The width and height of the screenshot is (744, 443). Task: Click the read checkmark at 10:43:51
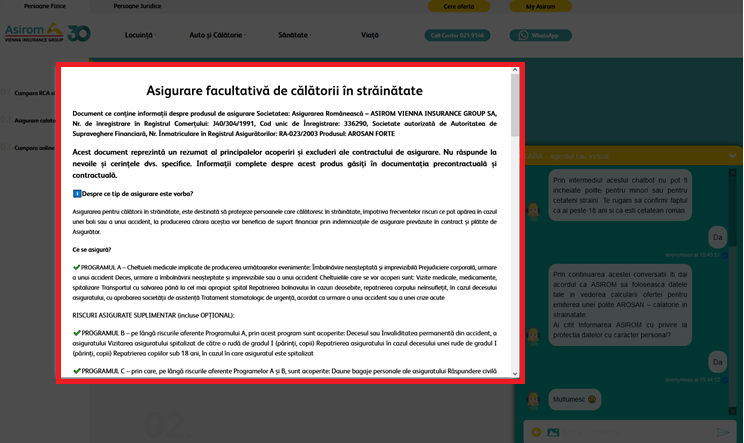click(725, 255)
